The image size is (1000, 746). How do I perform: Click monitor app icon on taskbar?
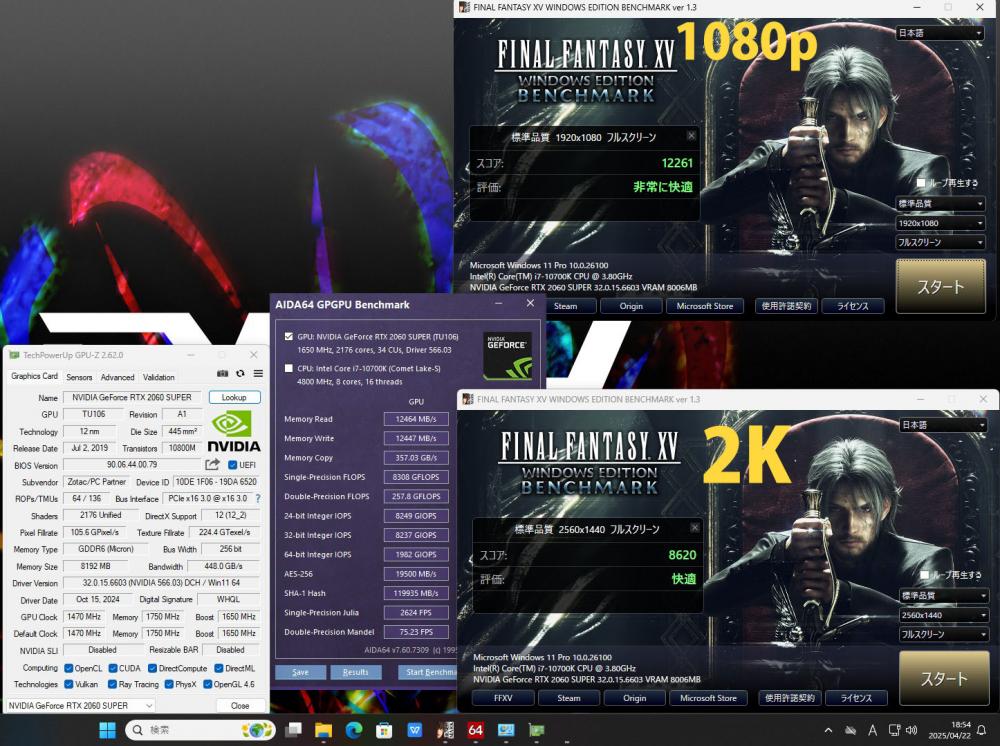[x=506, y=730]
